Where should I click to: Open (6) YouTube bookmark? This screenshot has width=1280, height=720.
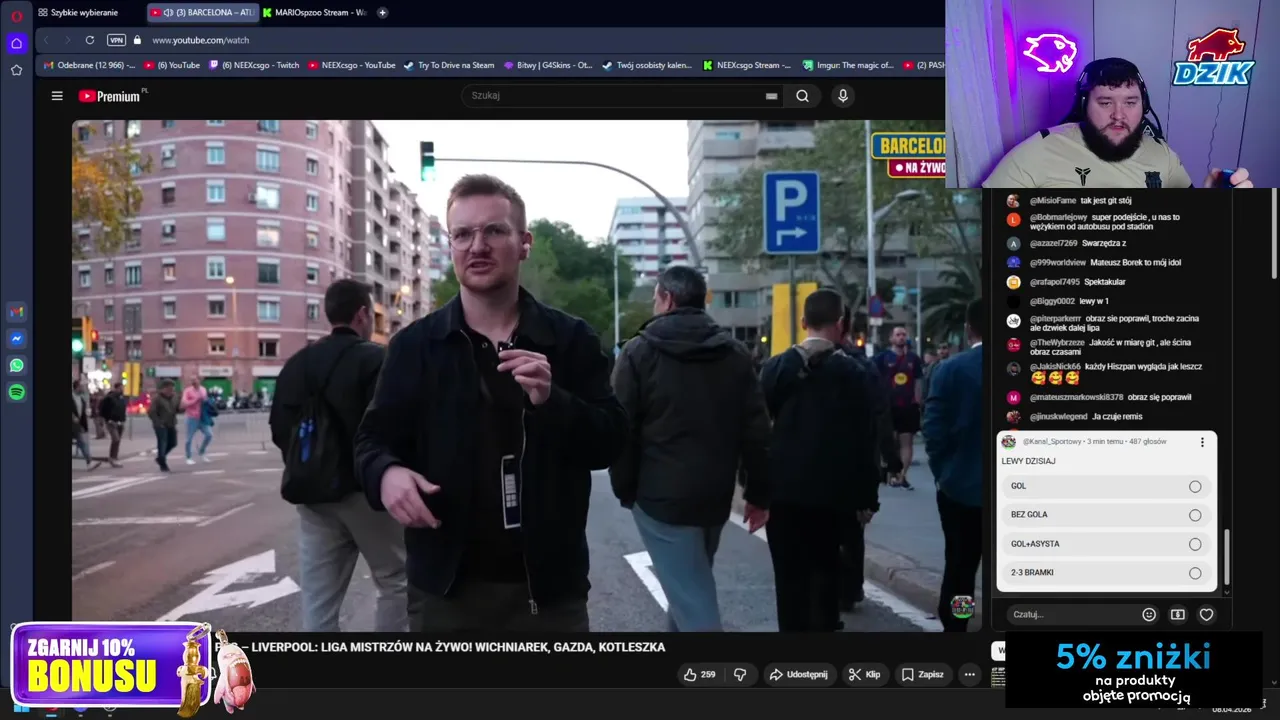pyautogui.click(x=172, y=65)
